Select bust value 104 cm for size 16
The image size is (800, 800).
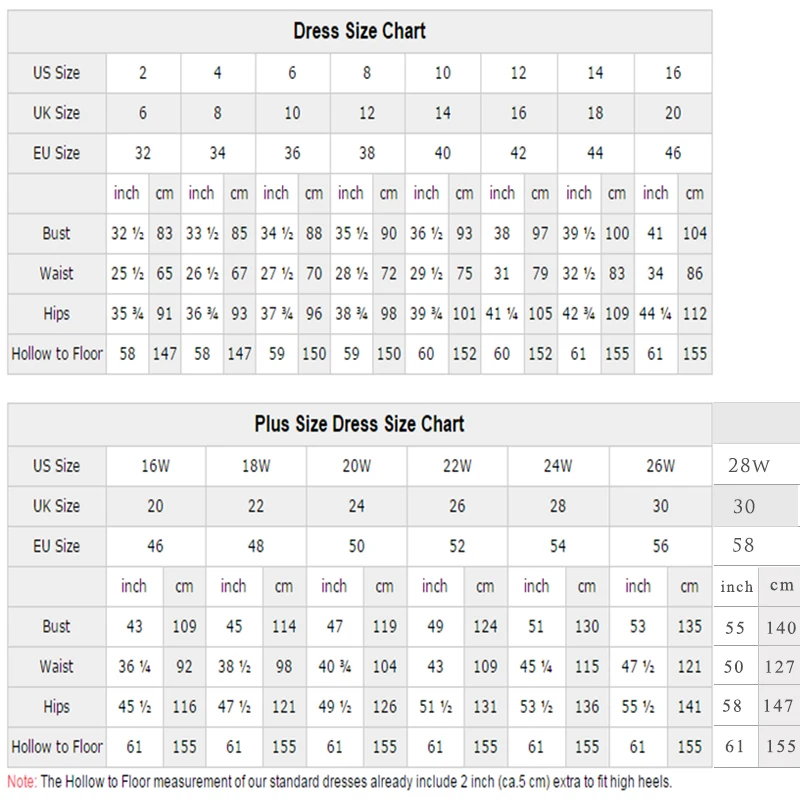click(695, 233)
